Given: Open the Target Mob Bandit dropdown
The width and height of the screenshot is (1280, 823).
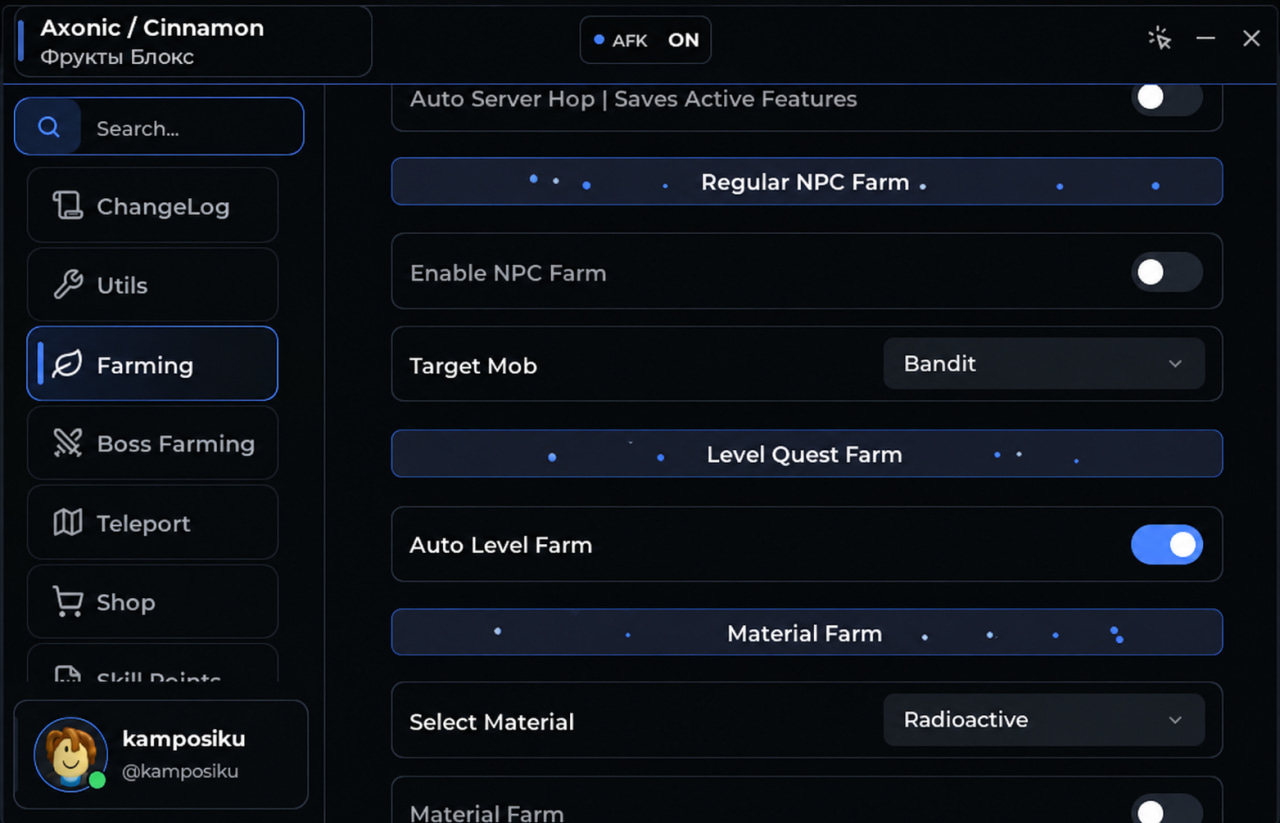Looking at the screenshot, I should tap(1043, 364).
